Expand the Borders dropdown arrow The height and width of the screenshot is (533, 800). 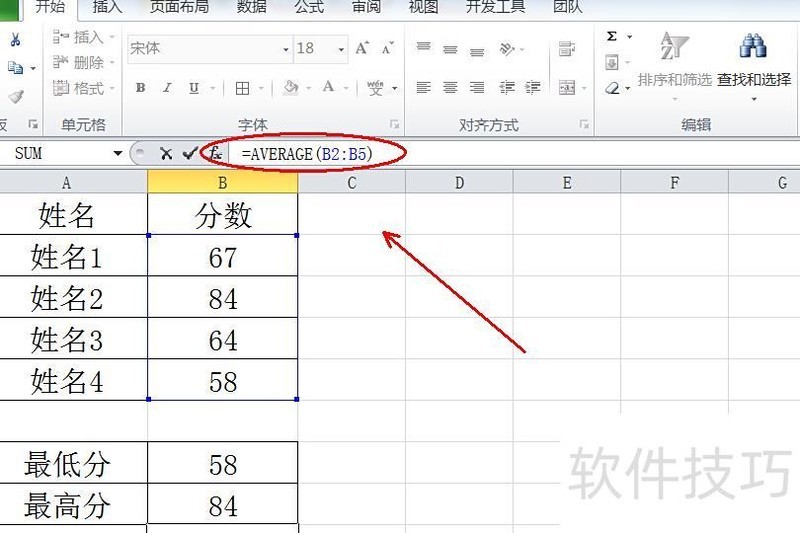(261, 89)
